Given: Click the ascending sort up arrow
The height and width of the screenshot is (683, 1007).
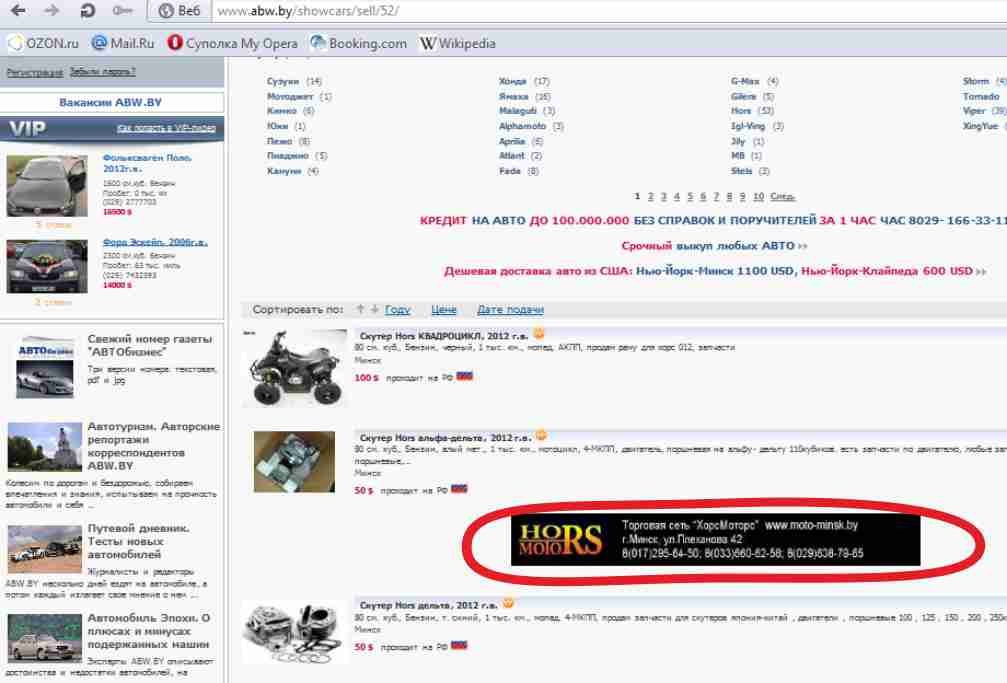Looking at the screenshot, I should point(360,310).
